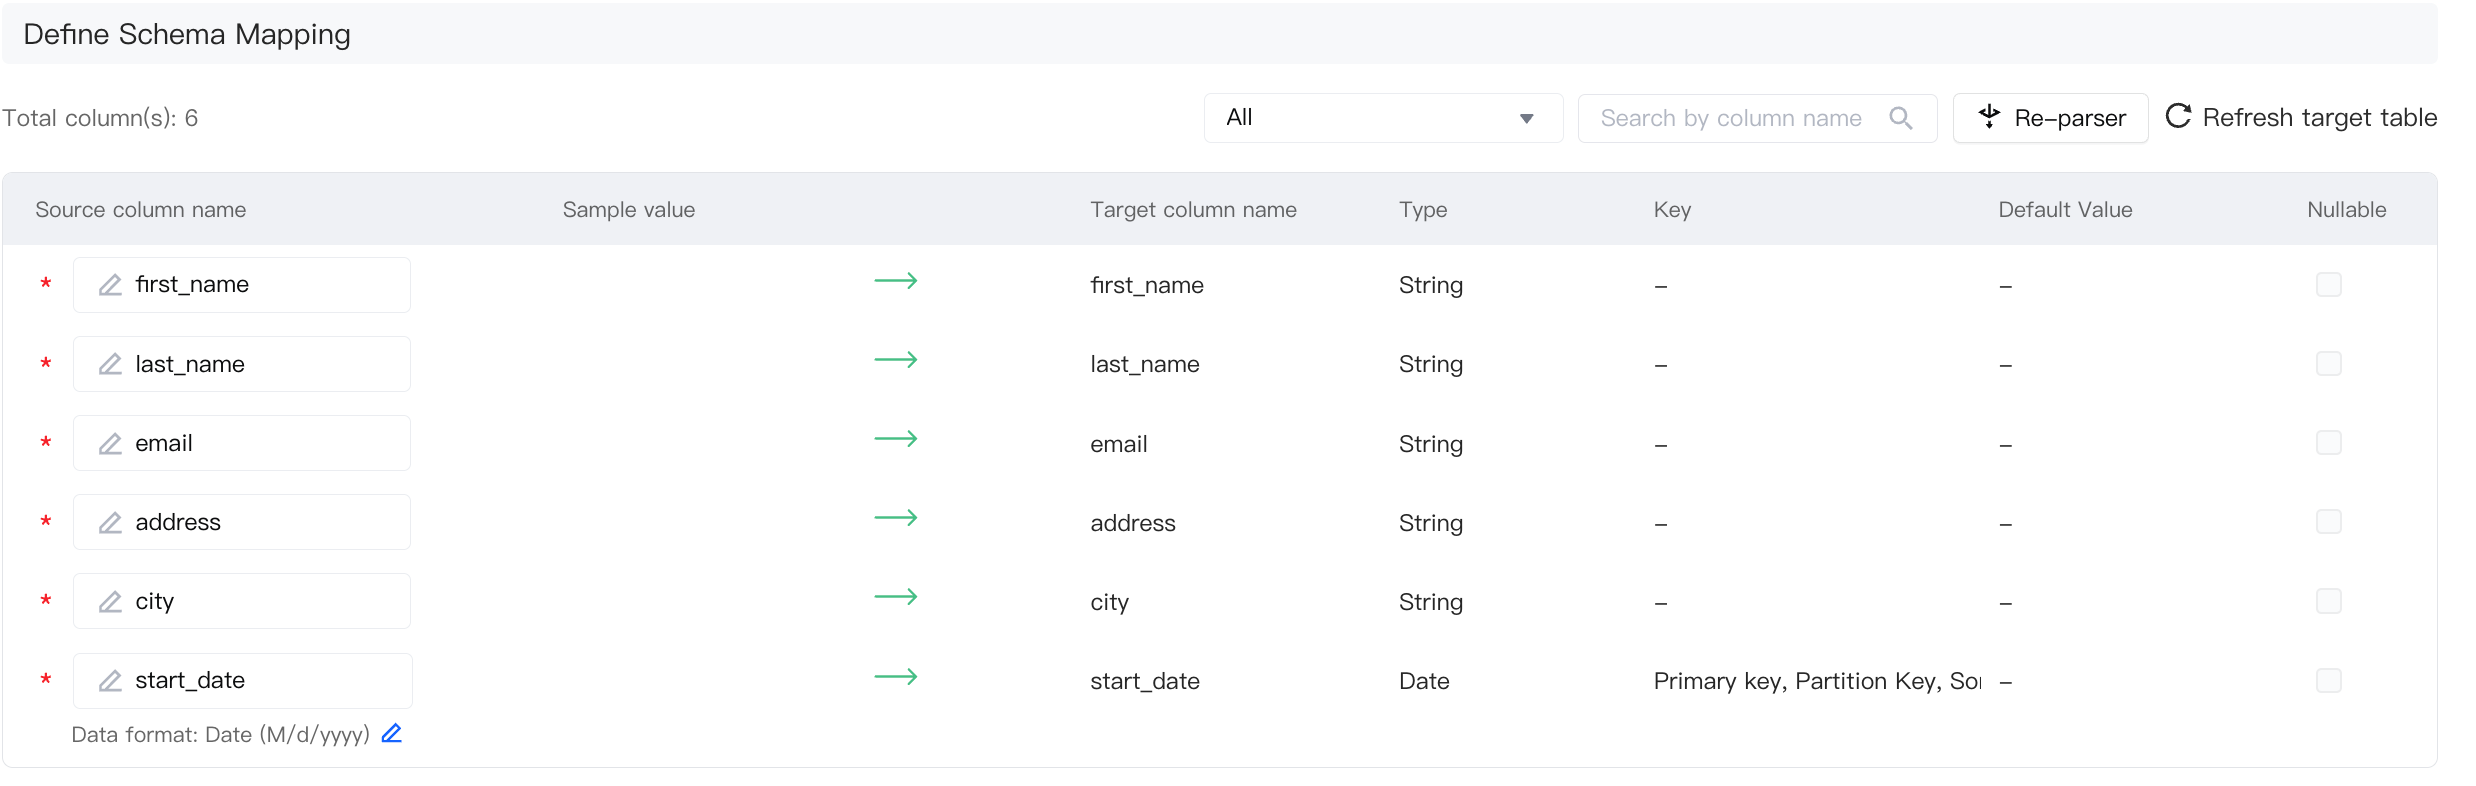The image size is (2476, 786).
Task: Tick Nullable checkbox for city
Action: (x=2328, y=601)
